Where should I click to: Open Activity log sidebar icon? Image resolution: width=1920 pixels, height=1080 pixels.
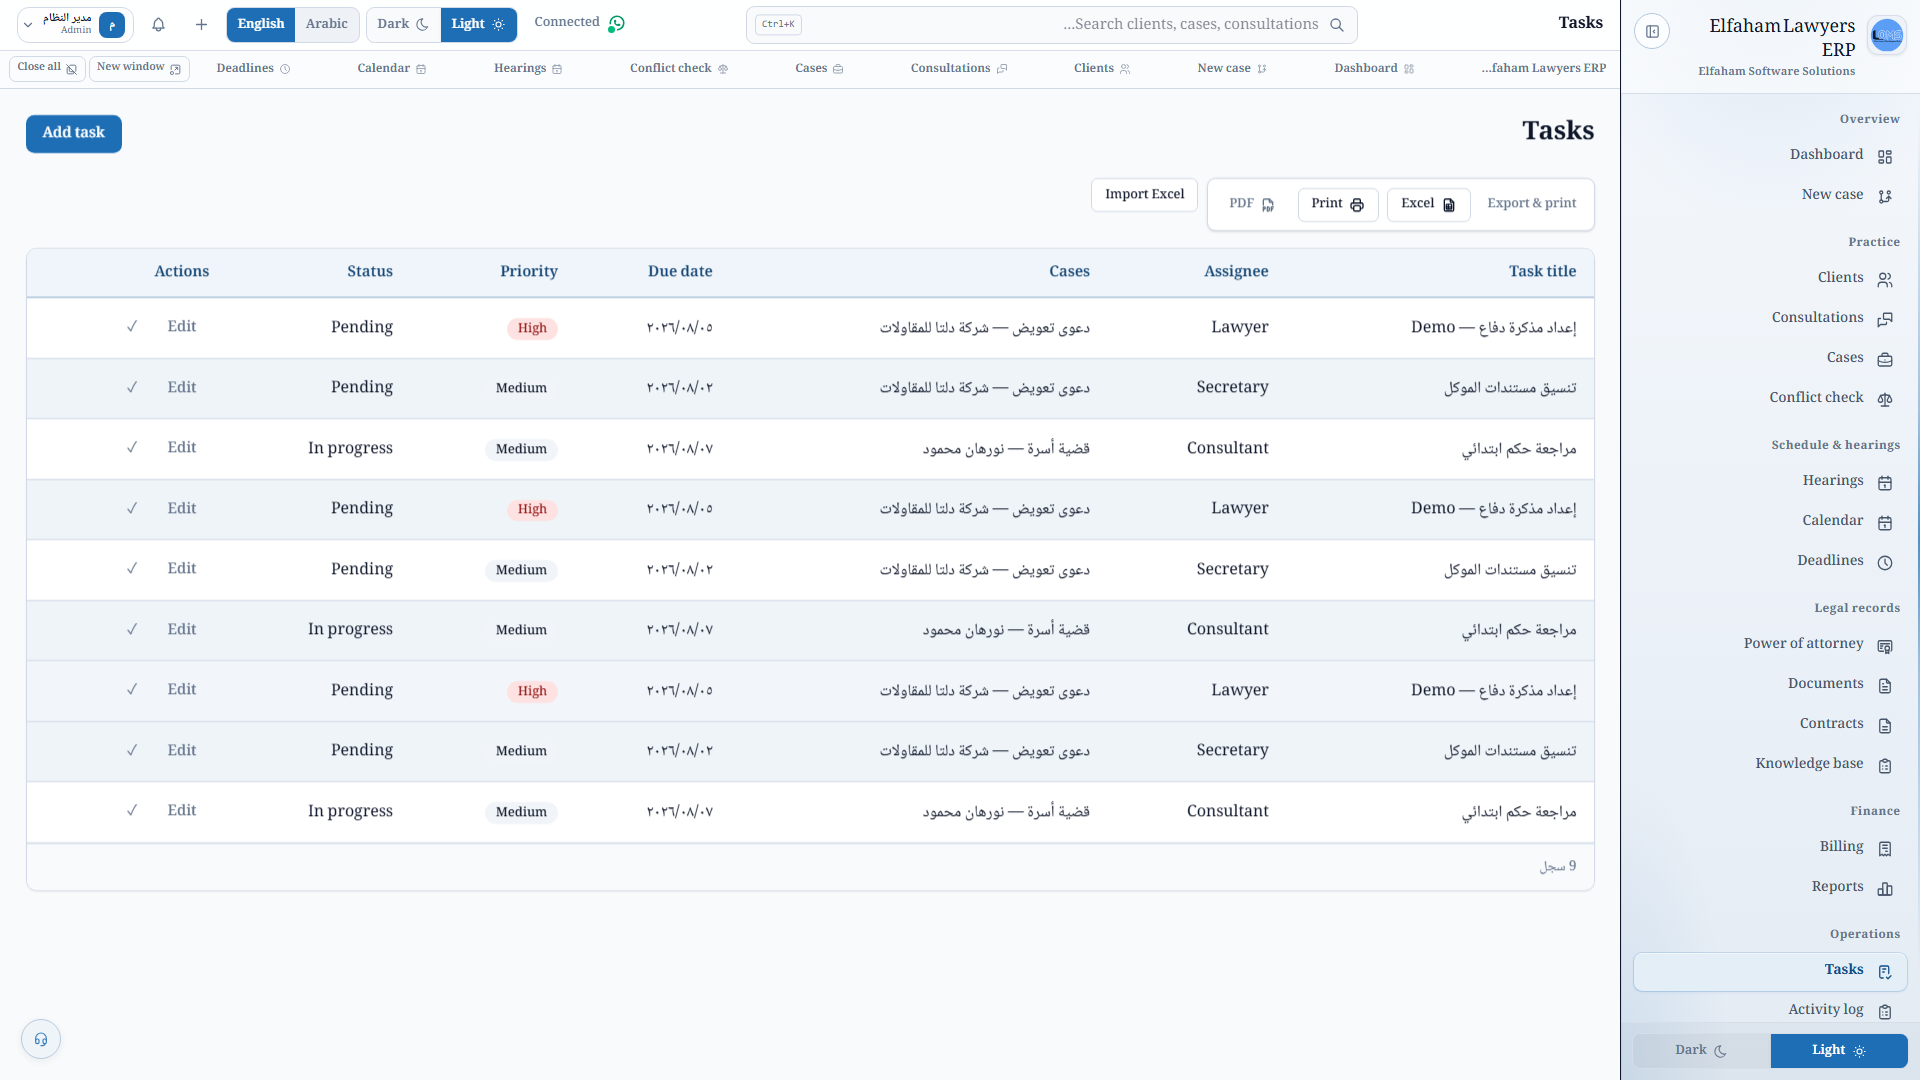click(1885, 1012)
